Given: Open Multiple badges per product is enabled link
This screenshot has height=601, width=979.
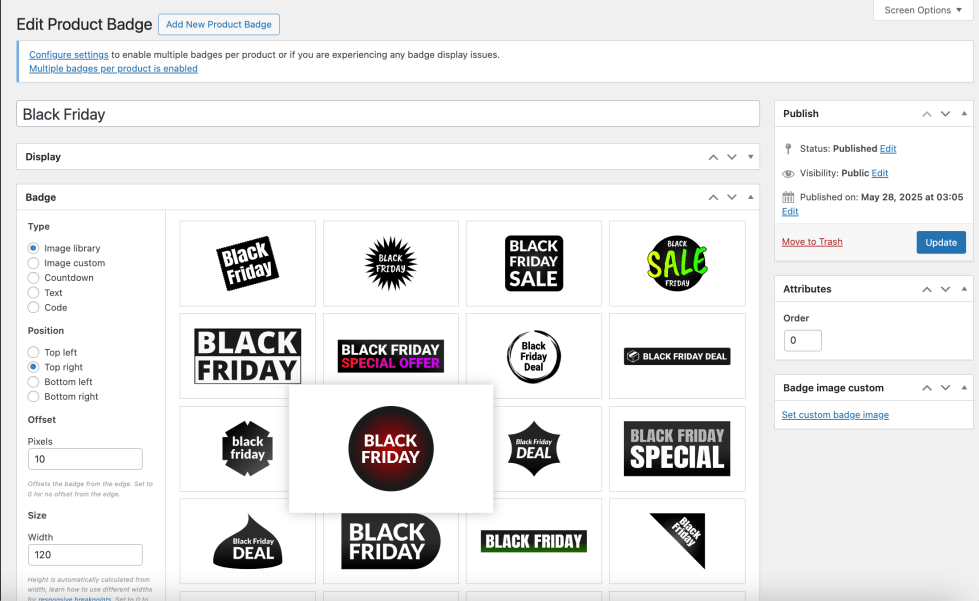Looking at the screenshot, I should pyautogui.click(x=113, y=69).
